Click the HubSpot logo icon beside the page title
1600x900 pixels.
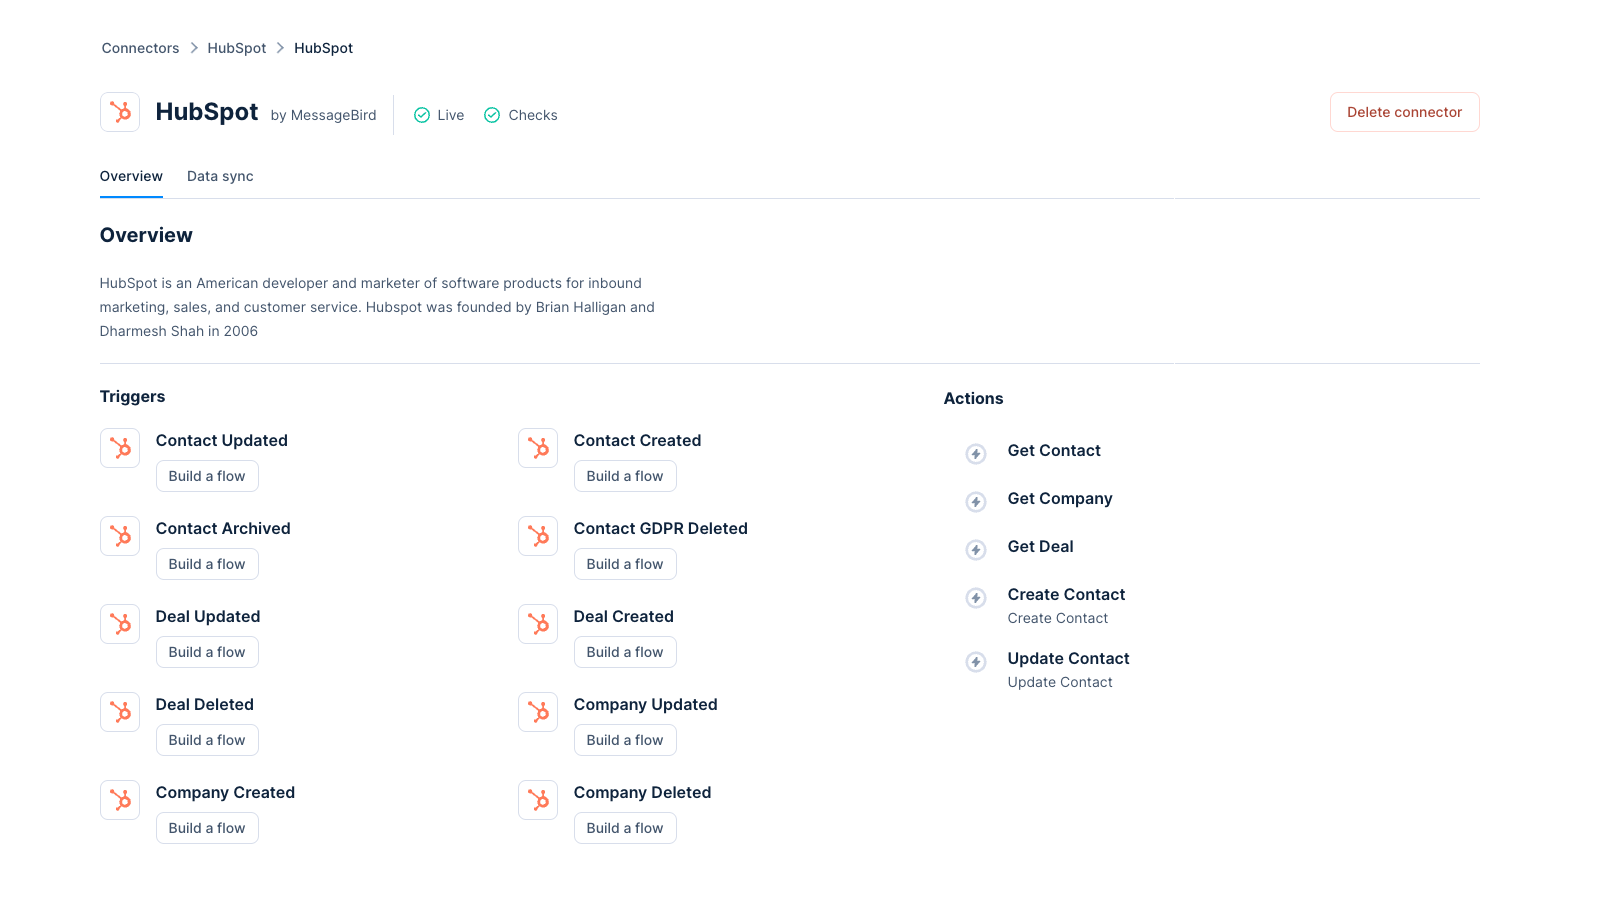point(120,112)
